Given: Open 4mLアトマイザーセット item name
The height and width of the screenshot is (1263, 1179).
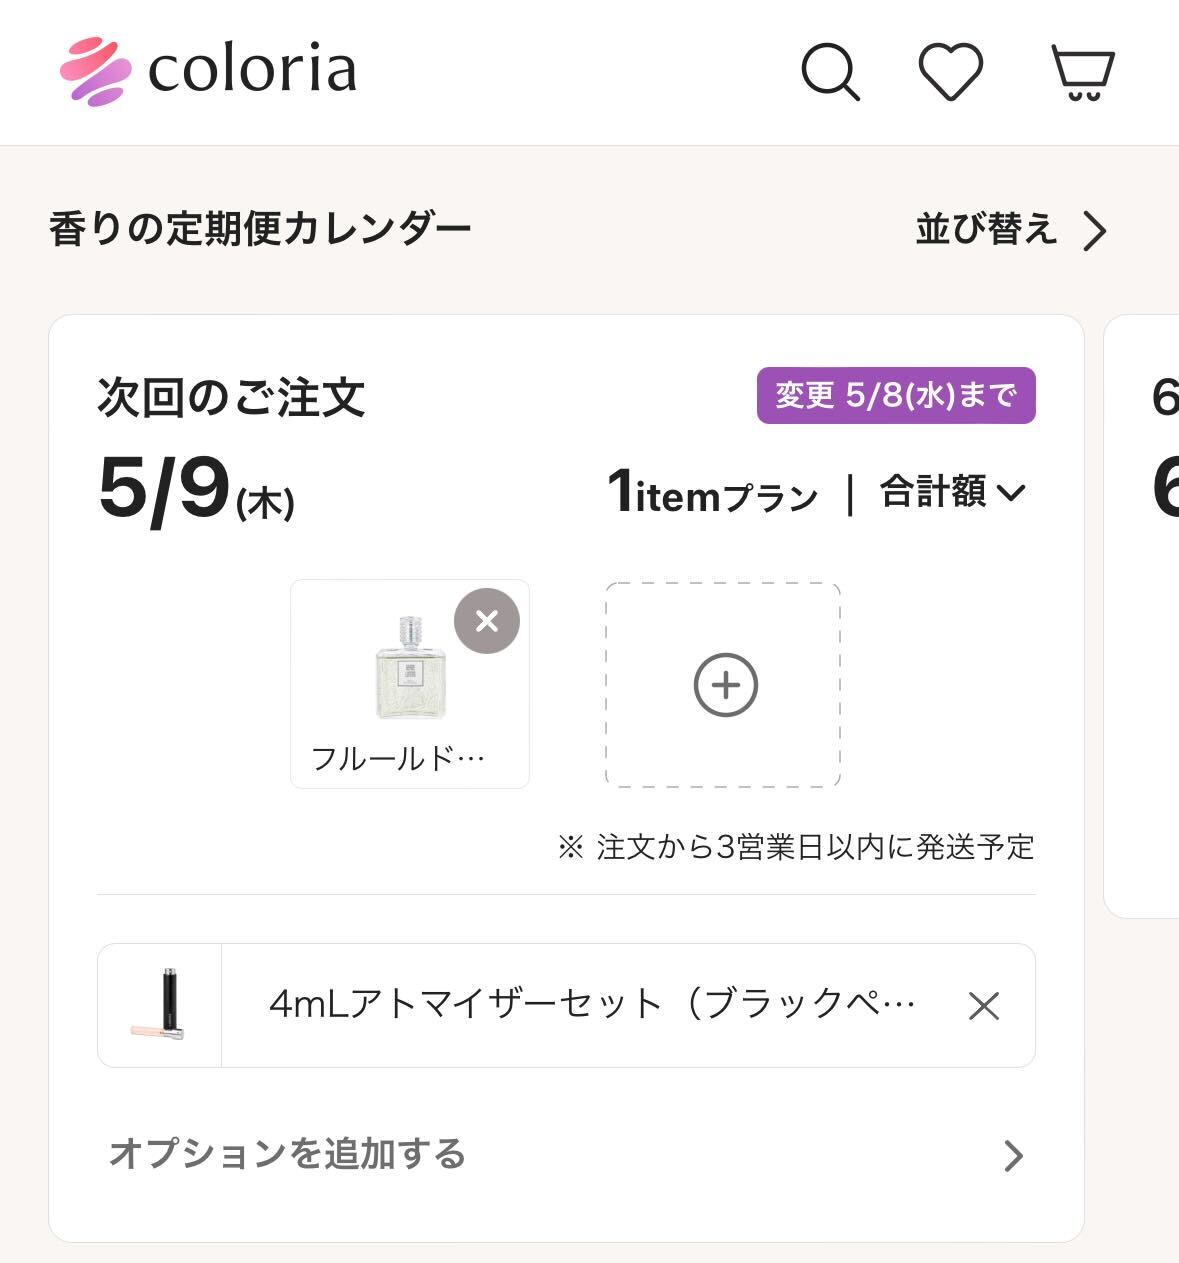Looking at the screenshot, I should pyautogui.click(x=592, y=1004).
